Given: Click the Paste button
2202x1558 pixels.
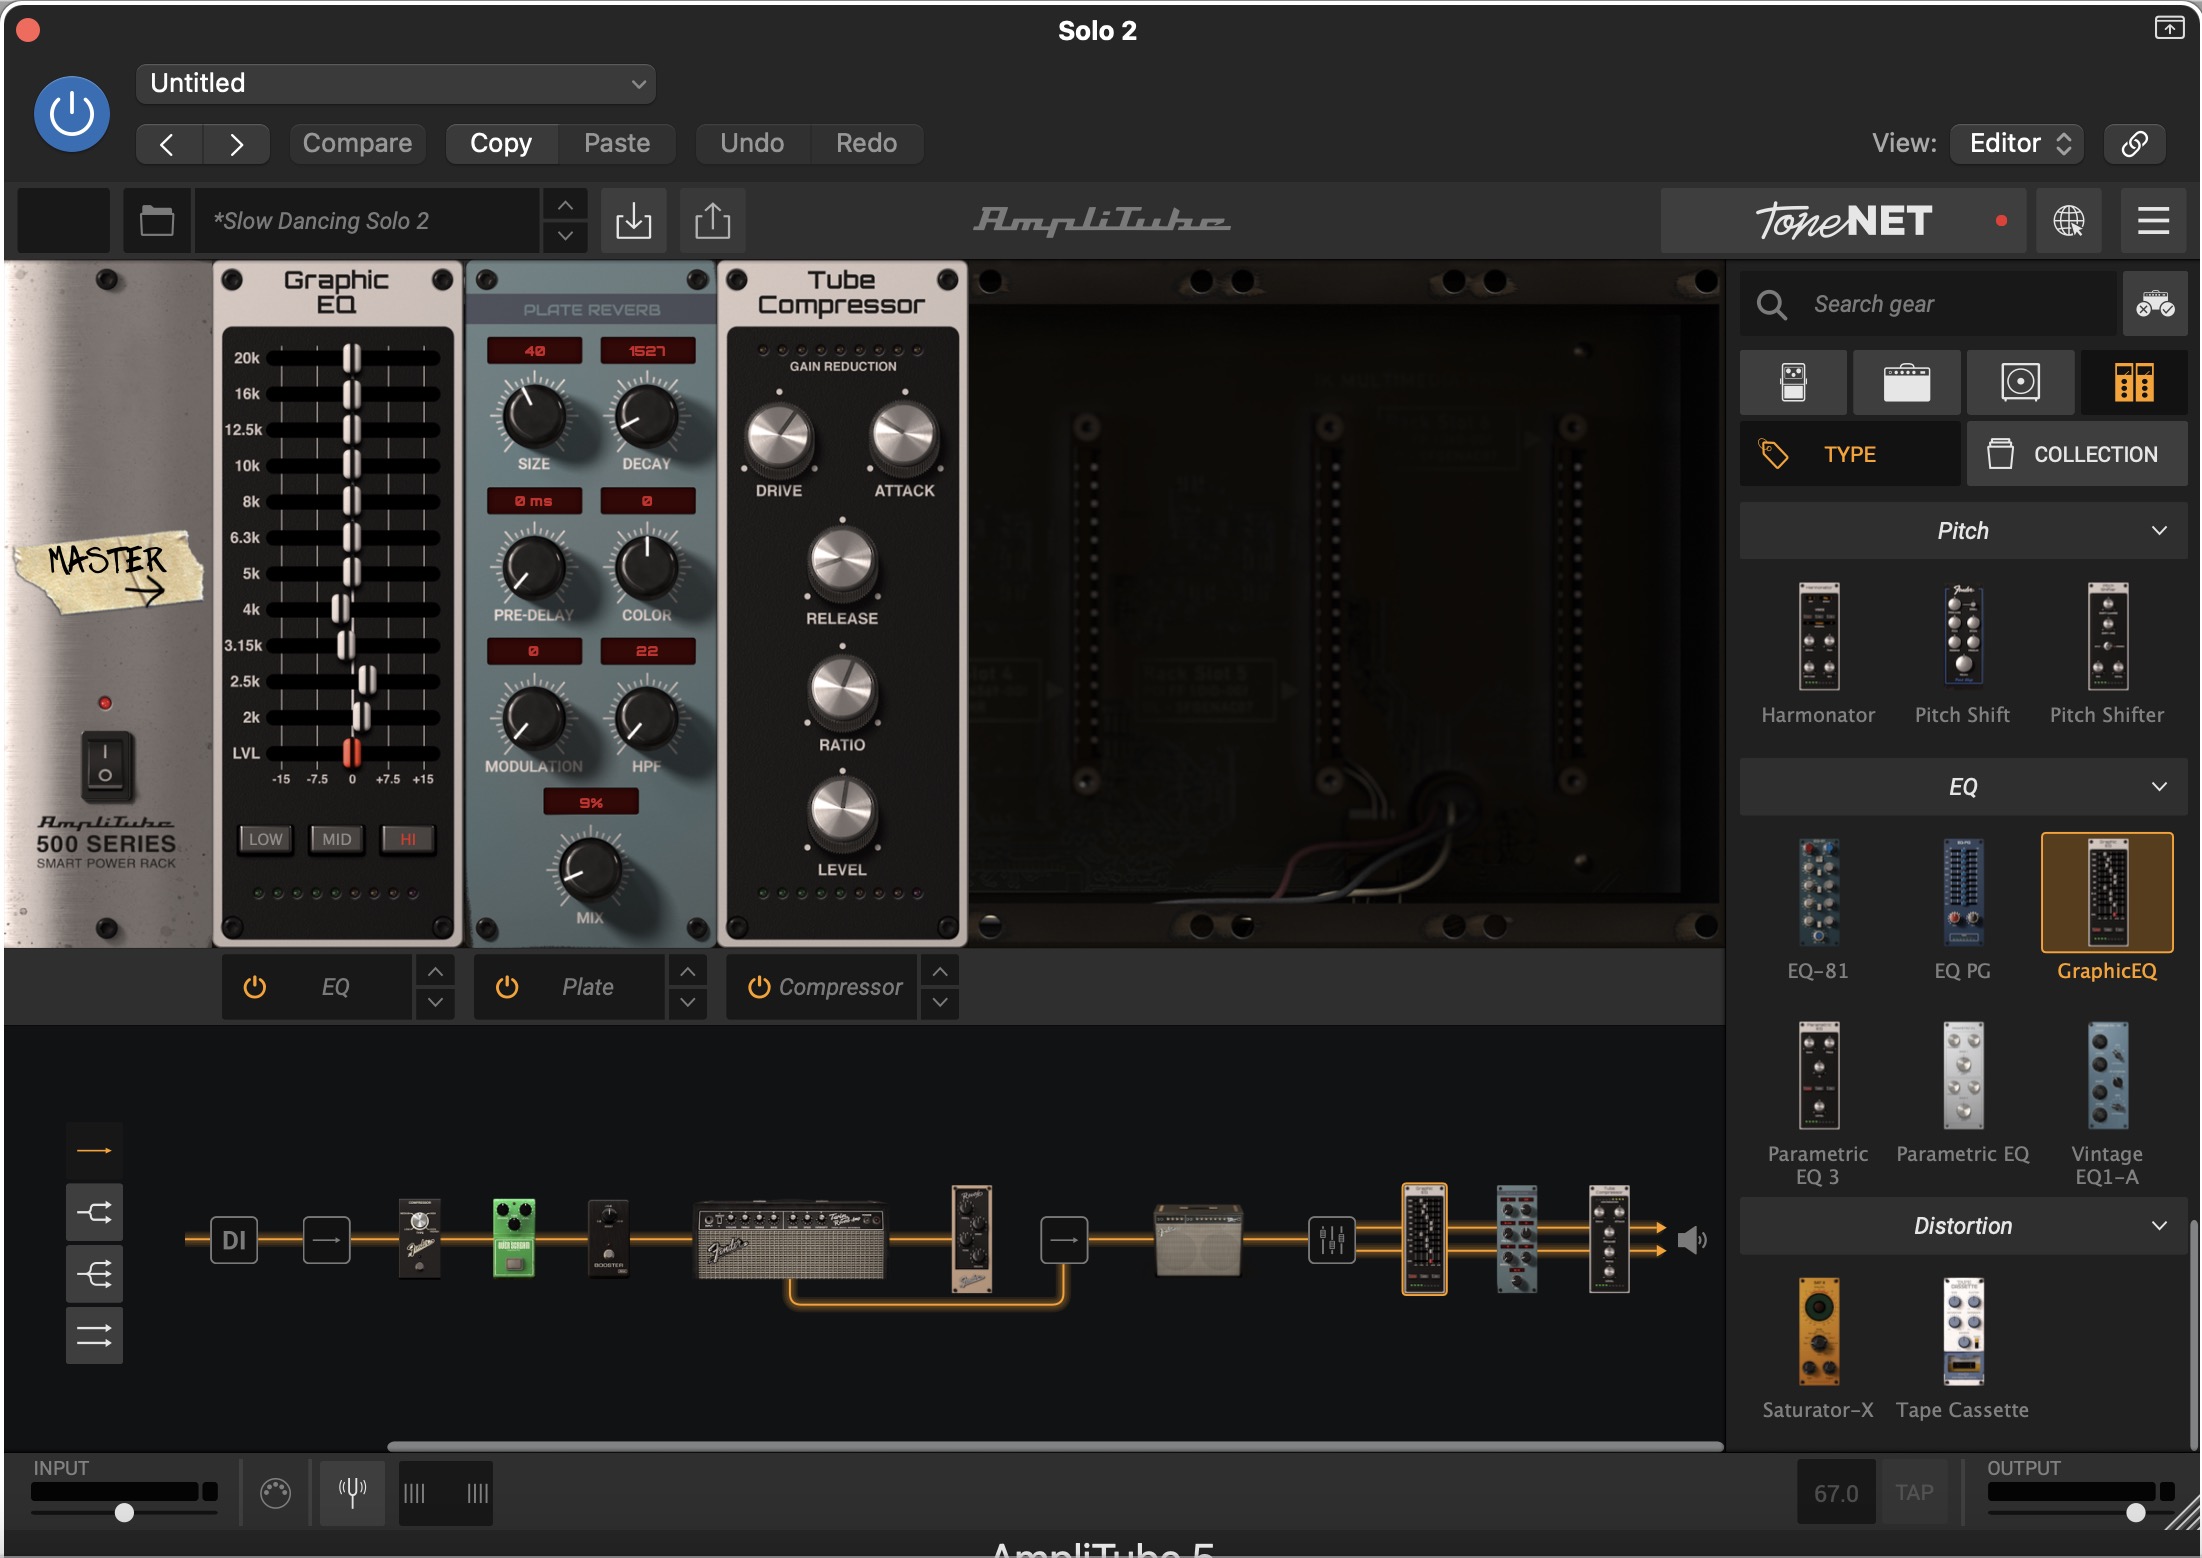Looking at the screenshot, I should 617,143.
